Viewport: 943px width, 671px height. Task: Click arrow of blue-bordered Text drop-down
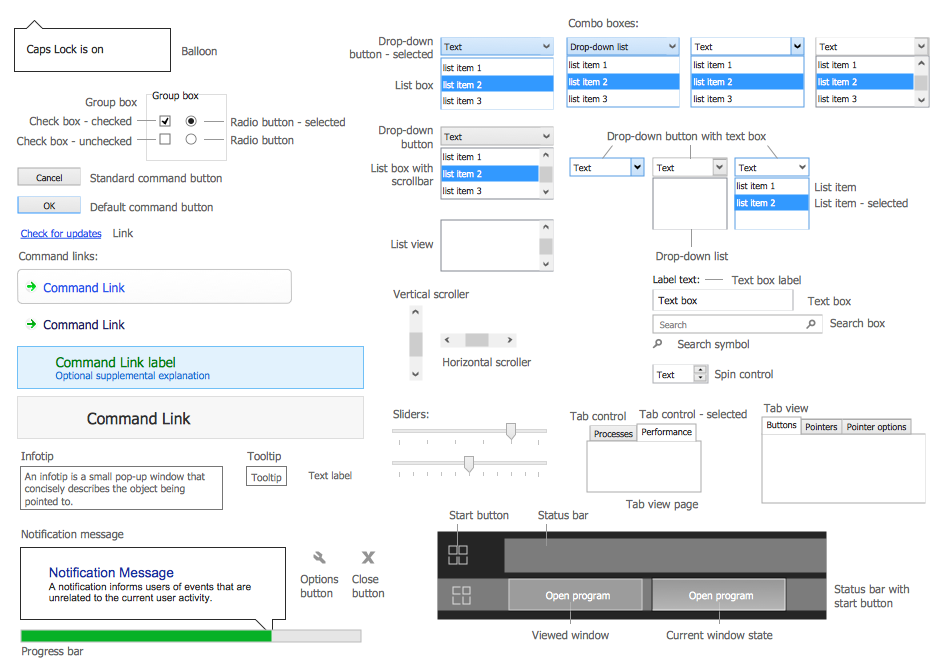637,167
